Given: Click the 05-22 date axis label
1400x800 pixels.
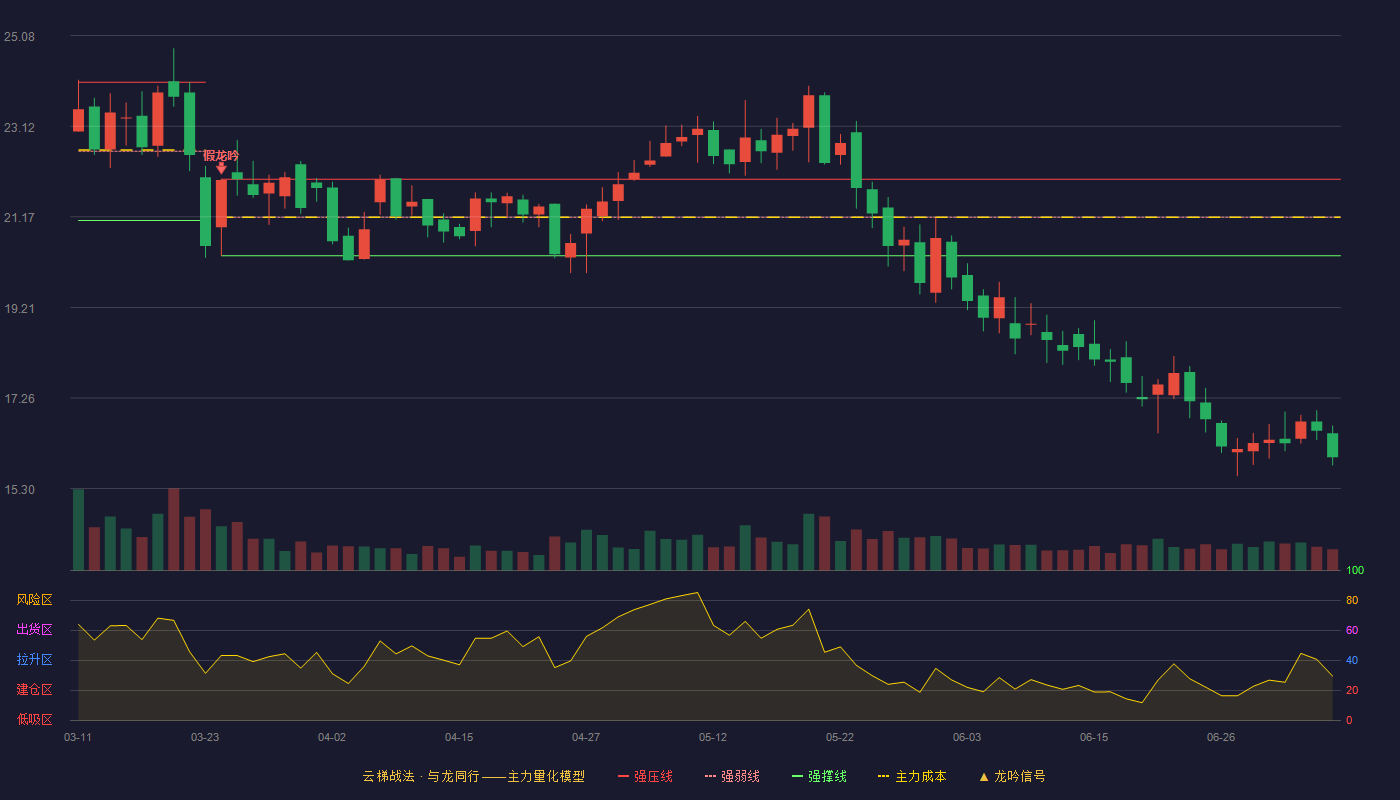Looking at the screenshot, I should pos(840,737).
